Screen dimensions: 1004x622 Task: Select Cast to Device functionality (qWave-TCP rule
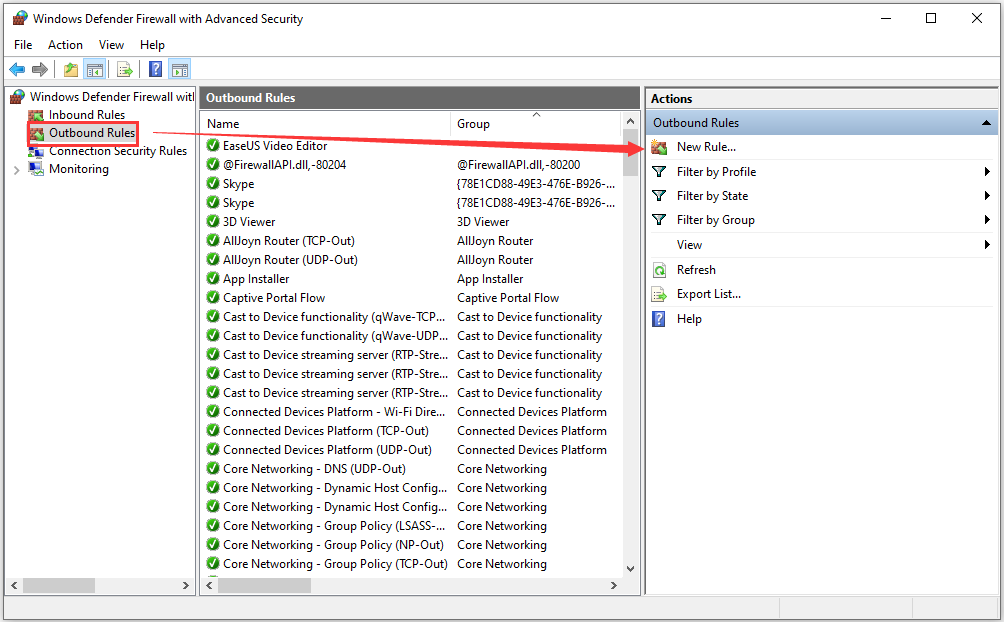(x=334, y=317)
